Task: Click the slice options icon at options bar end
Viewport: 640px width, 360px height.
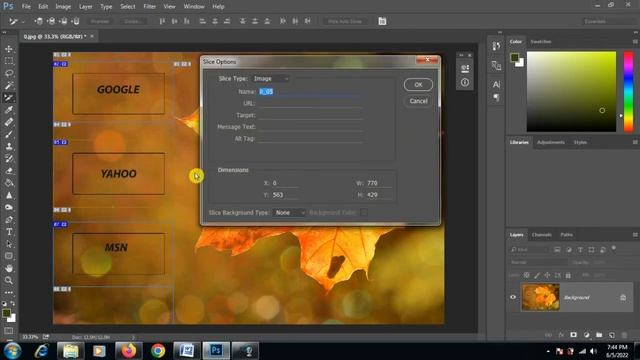Action: (382, 21)
